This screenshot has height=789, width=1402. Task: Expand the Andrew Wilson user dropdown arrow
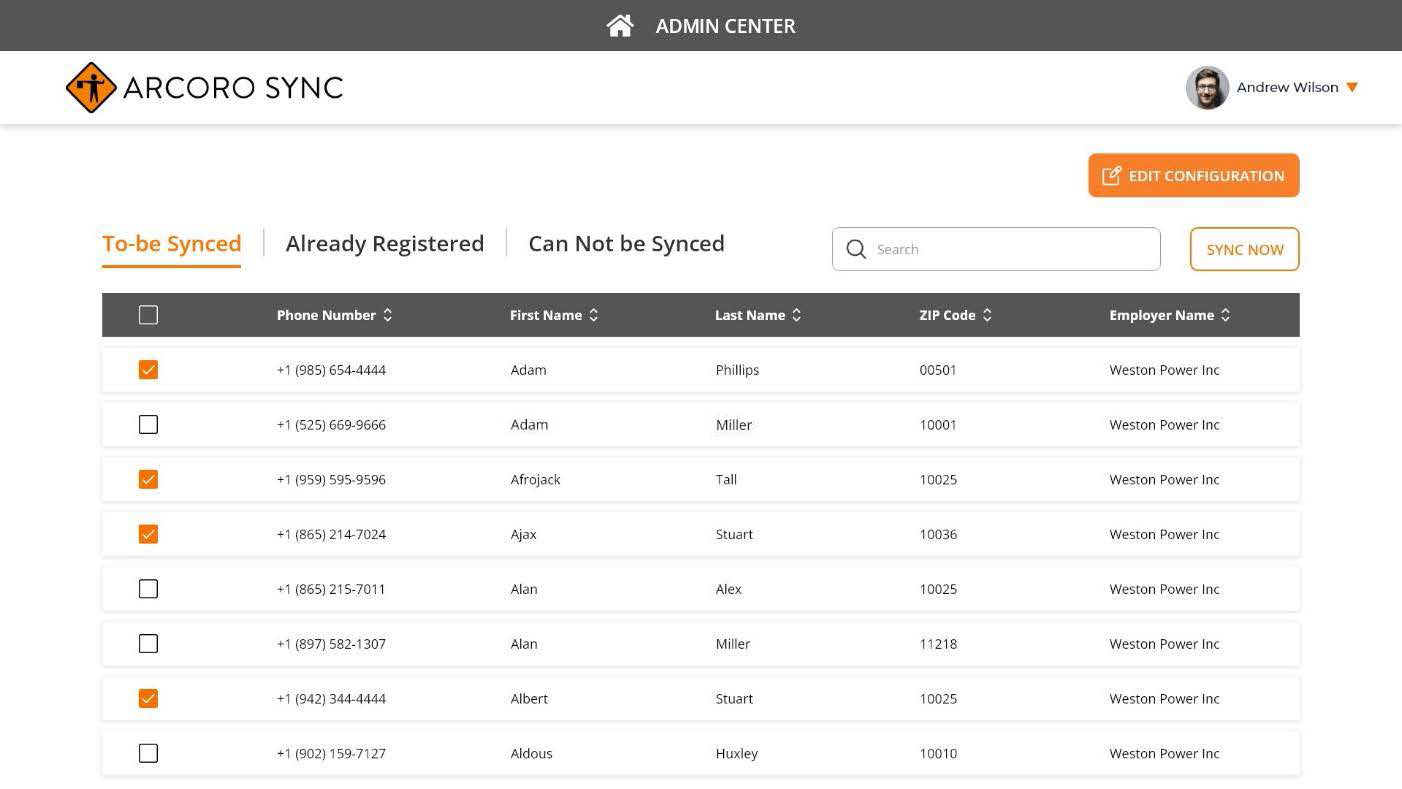click(1352, 88)
